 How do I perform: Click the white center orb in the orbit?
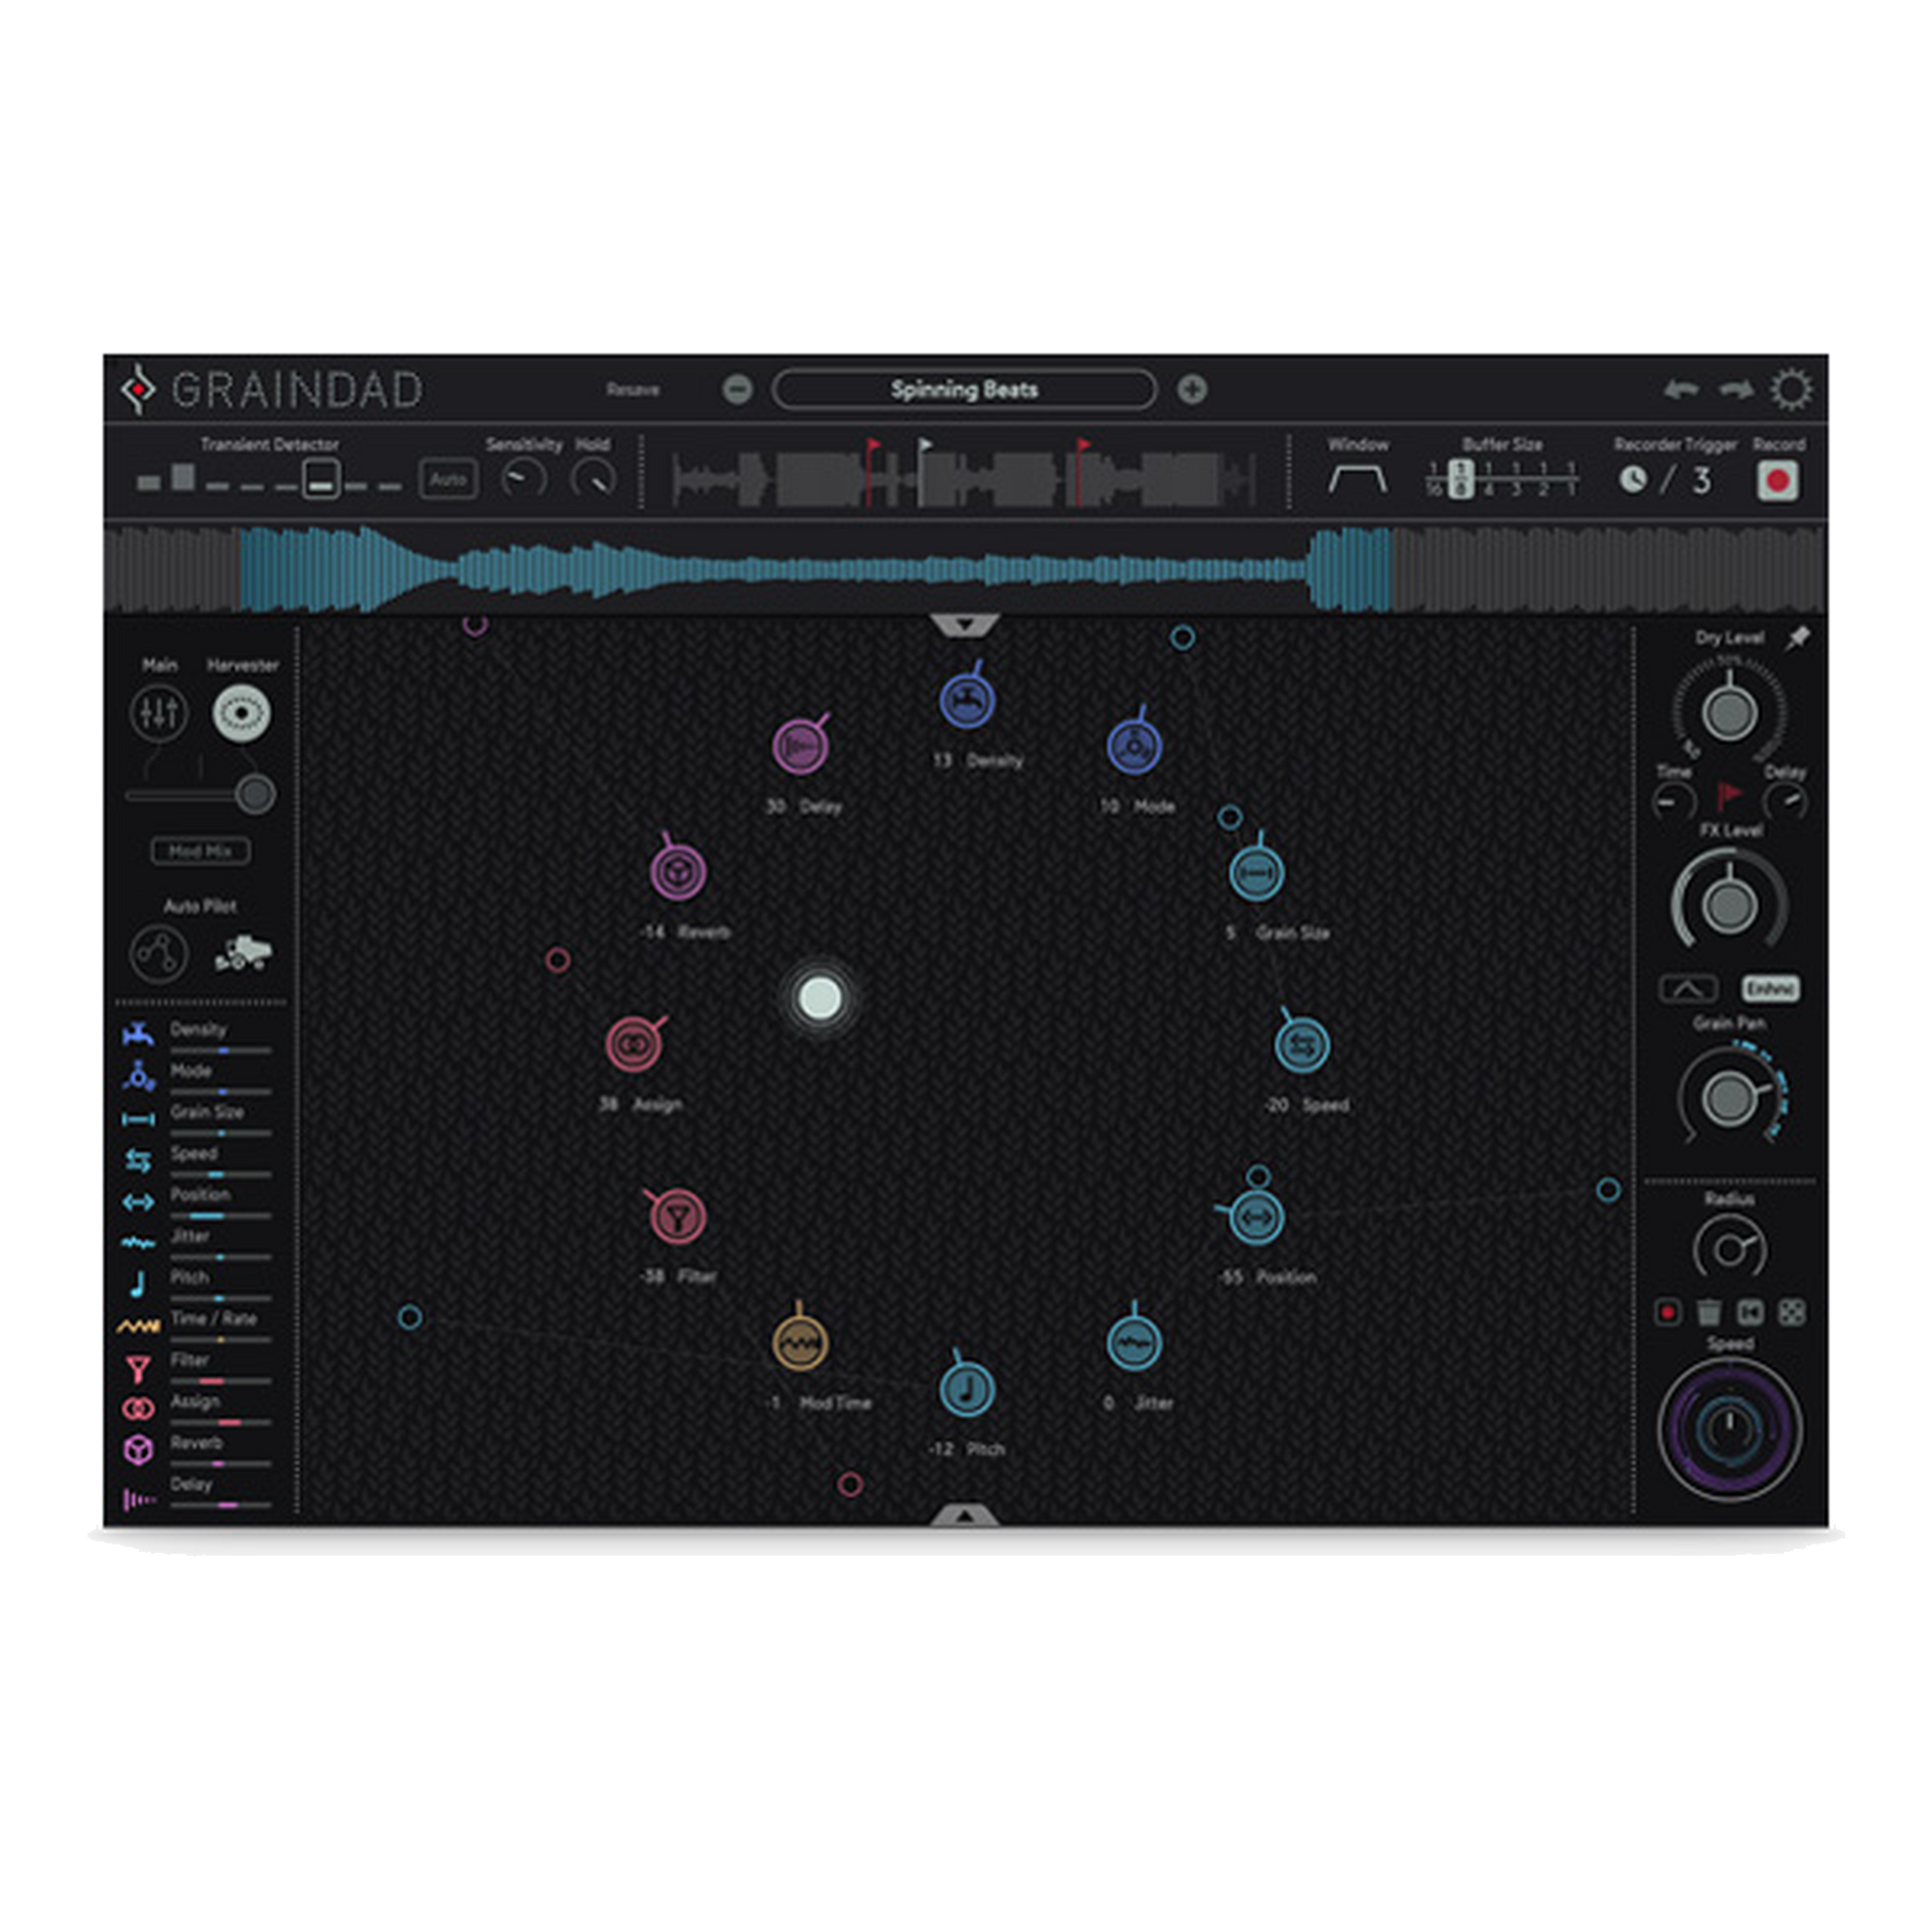coord(820,997)
